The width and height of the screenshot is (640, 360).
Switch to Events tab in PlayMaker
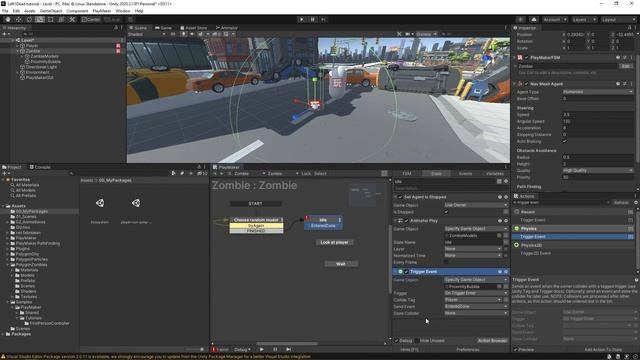(x=465, y=173)
